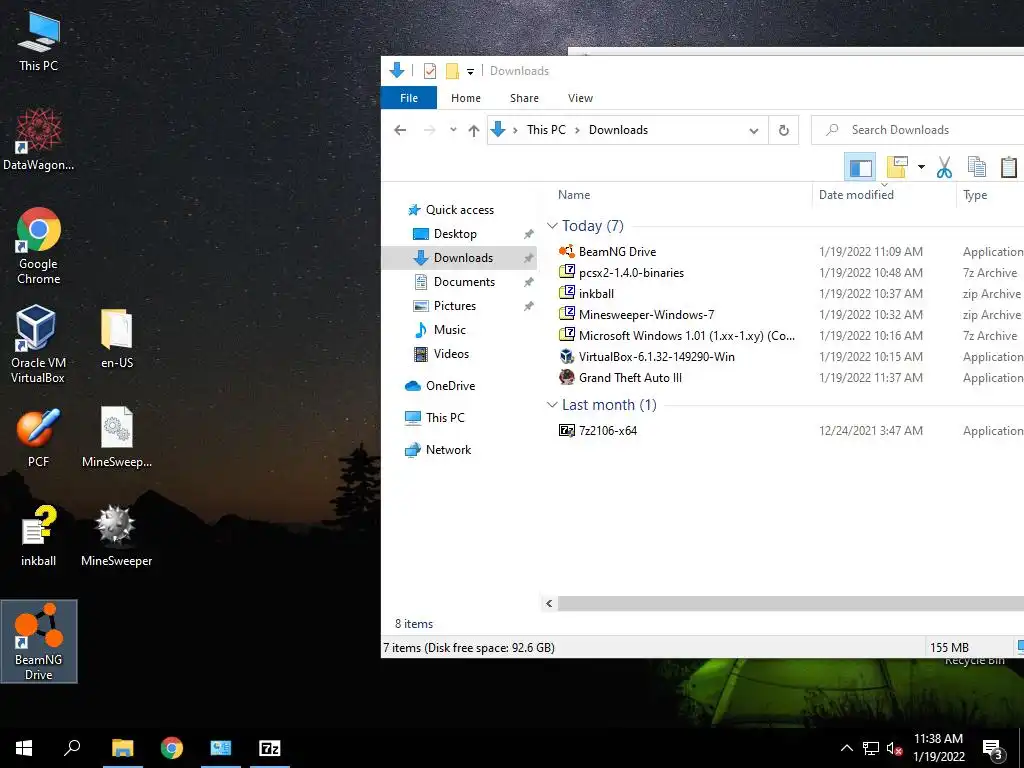1024x768 pixels.
Task: Open the Server Manager taskbar icon
Action: click(x=221, y=748)
